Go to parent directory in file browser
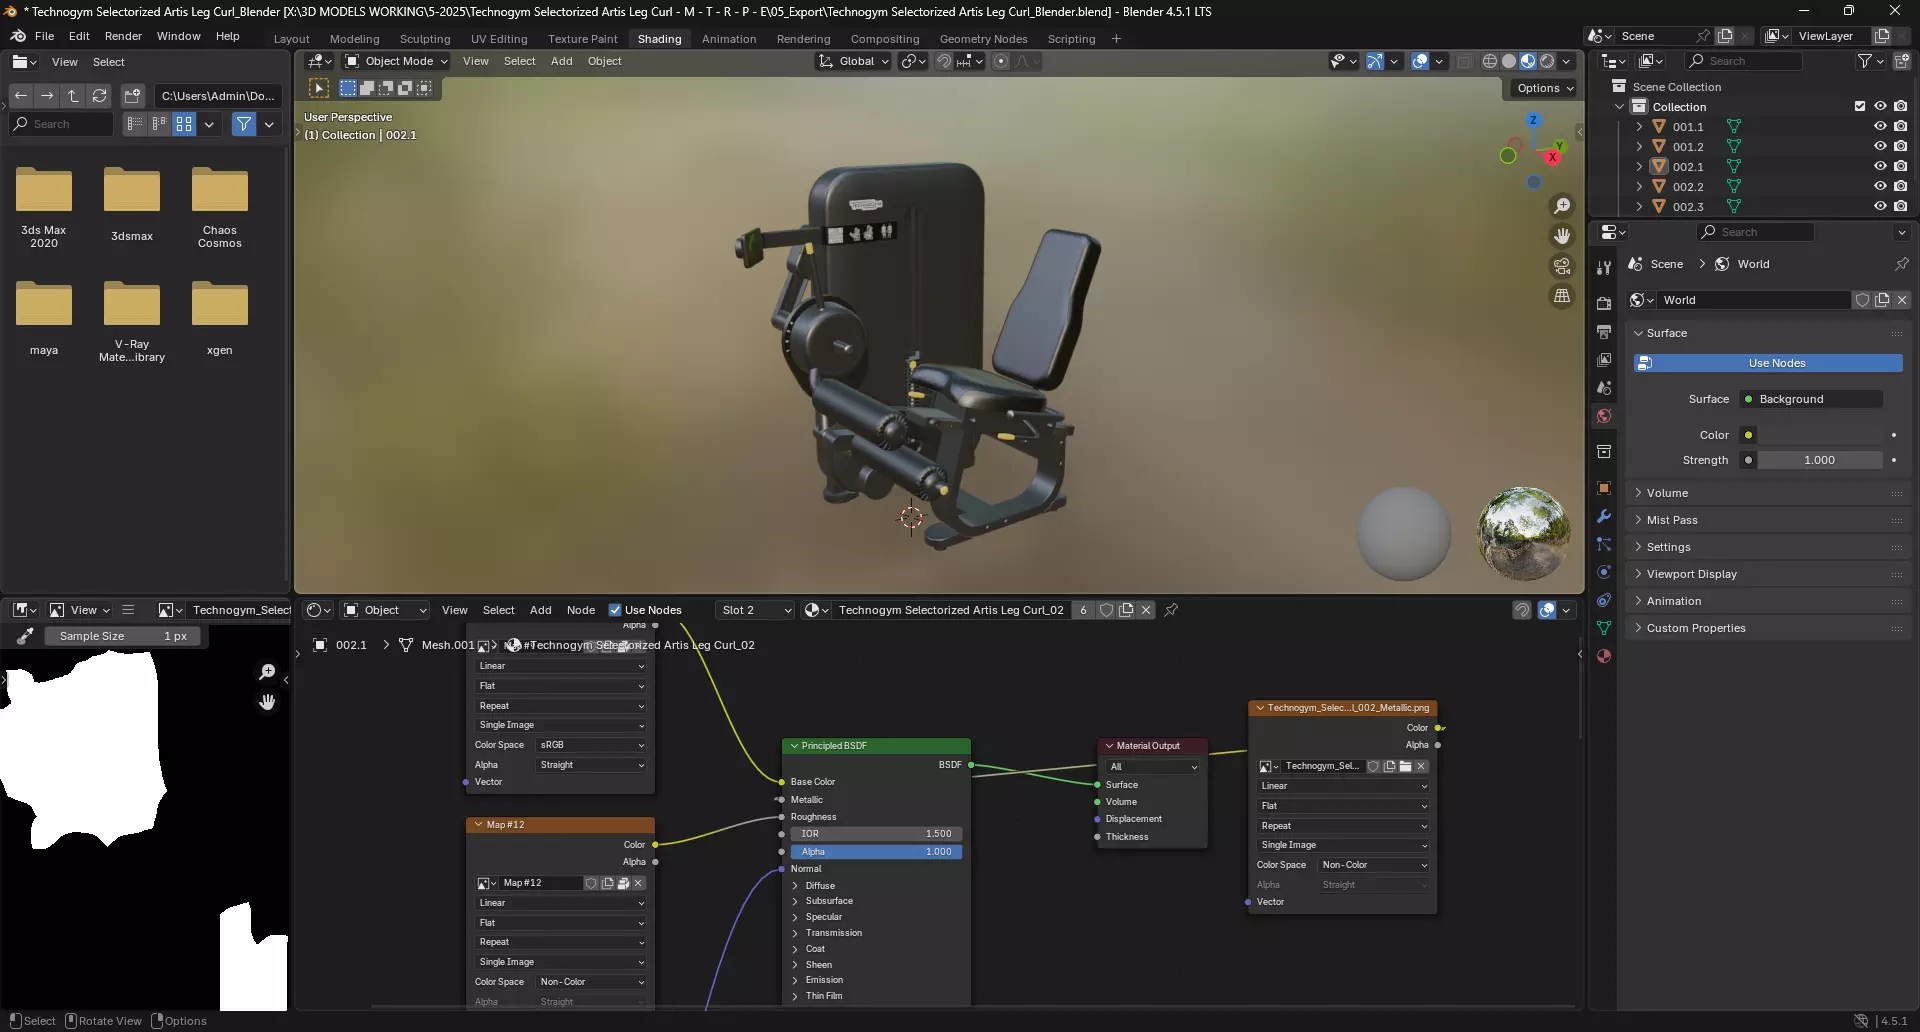Screen dimensions: 1920x1032 73,96
